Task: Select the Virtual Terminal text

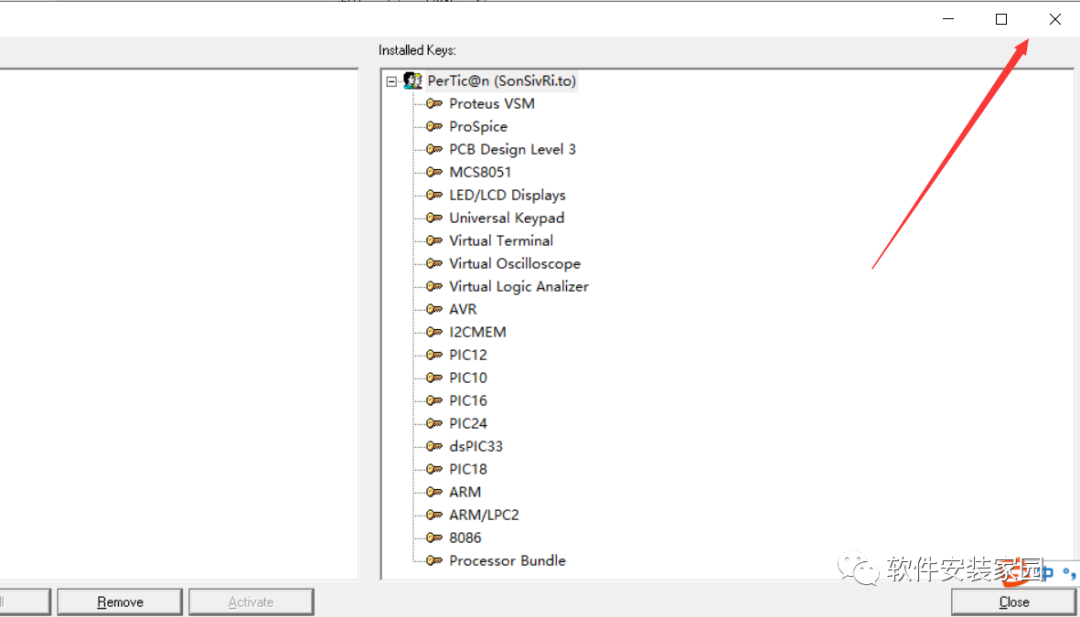Action: [x=501, y=240]
